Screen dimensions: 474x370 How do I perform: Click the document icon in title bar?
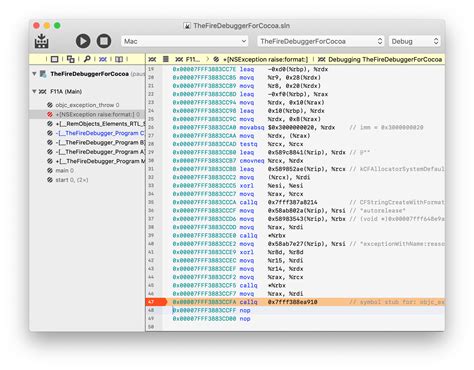(x=187, y=26)
